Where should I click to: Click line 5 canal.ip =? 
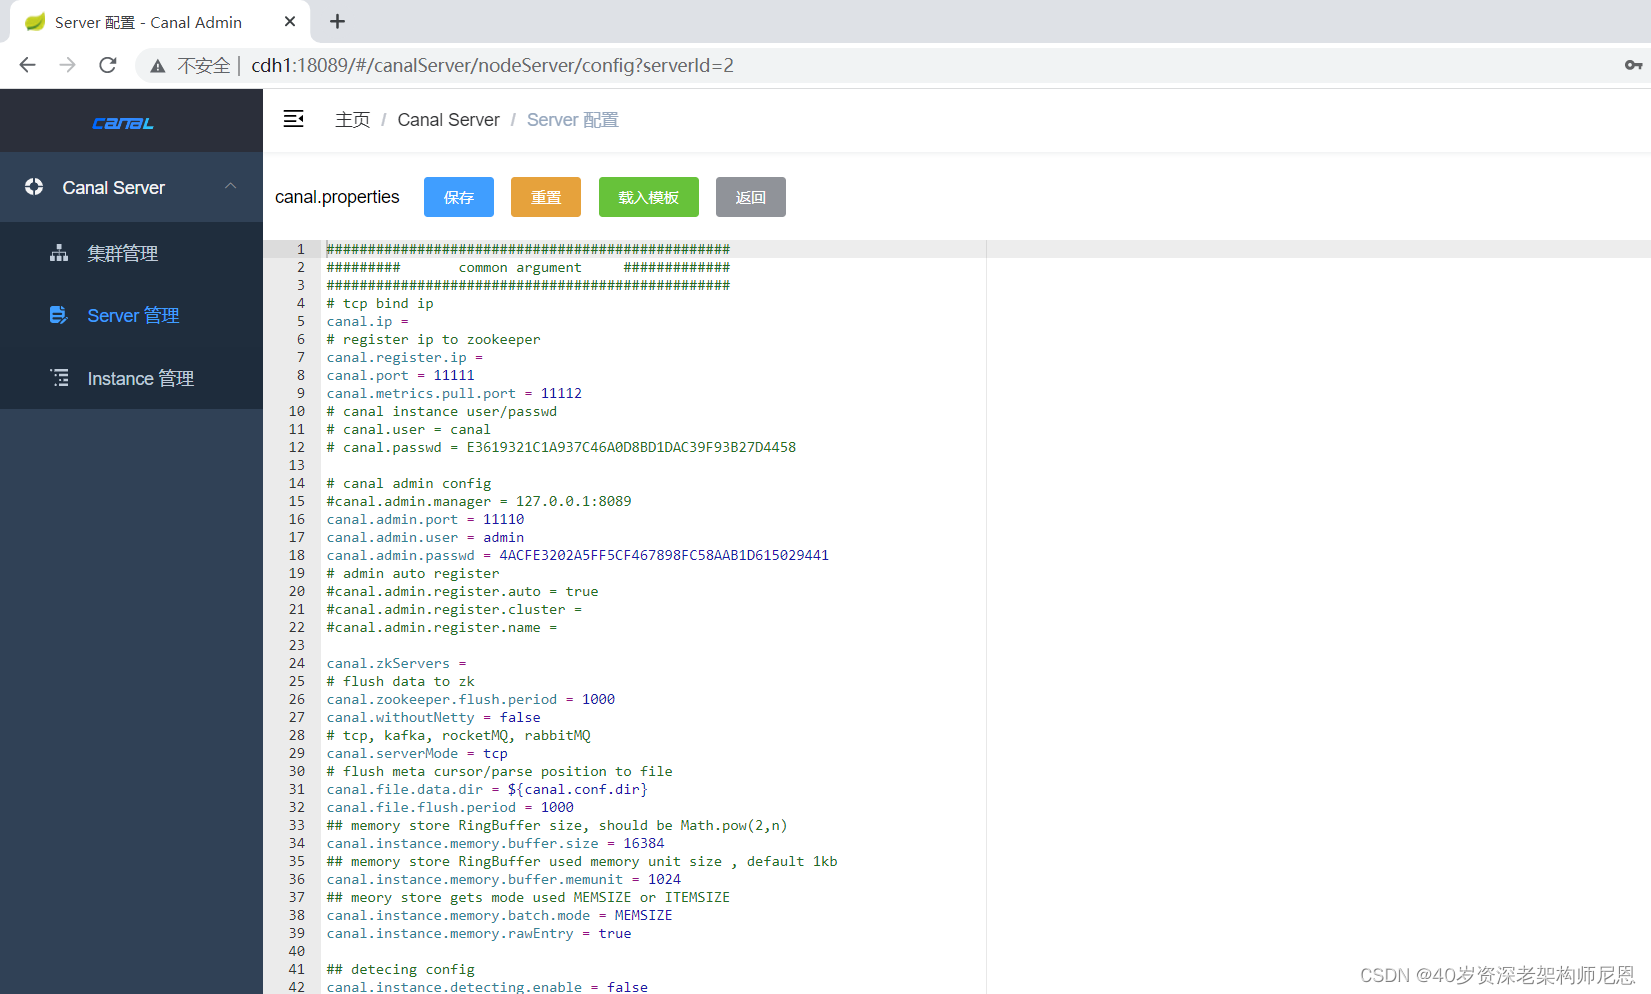click(367, 321)
